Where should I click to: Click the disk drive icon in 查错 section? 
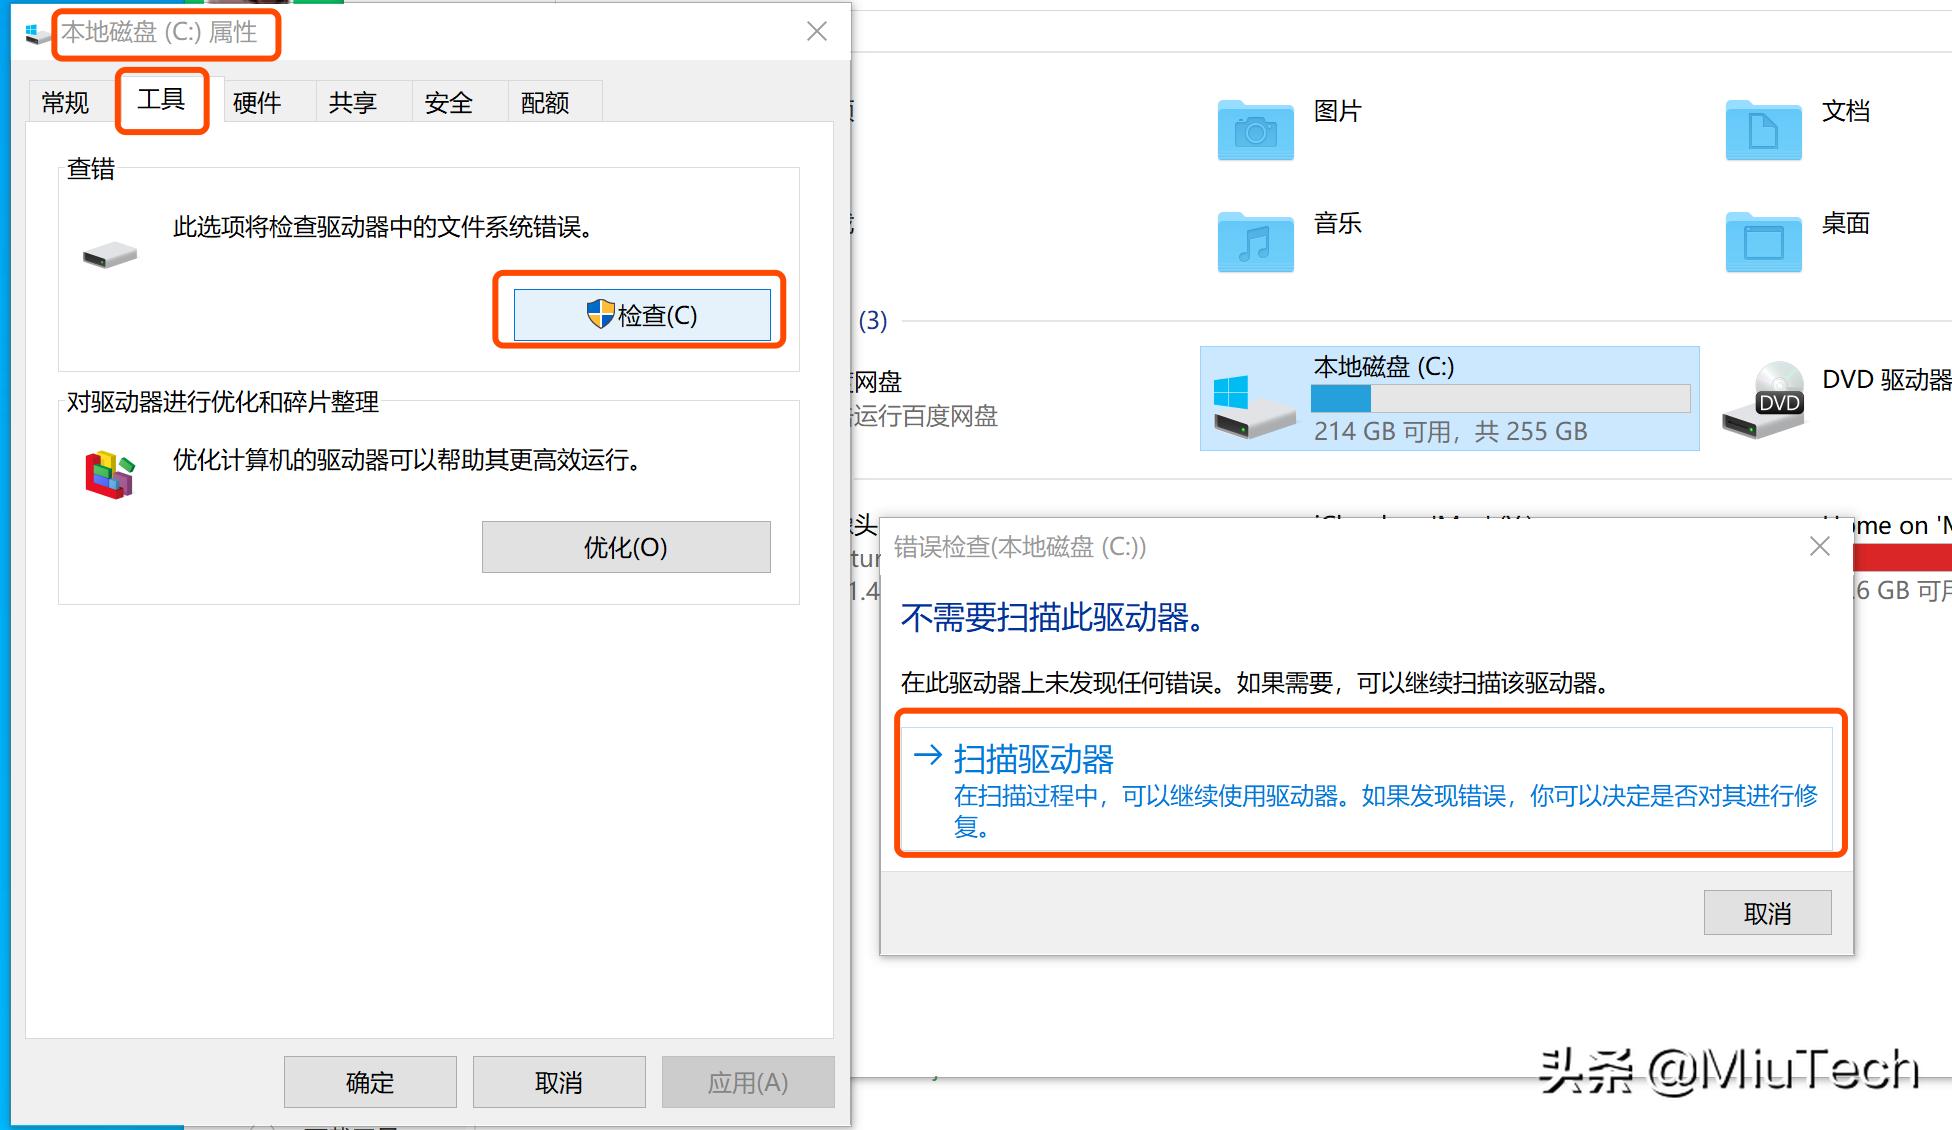[x=108, y=253]
